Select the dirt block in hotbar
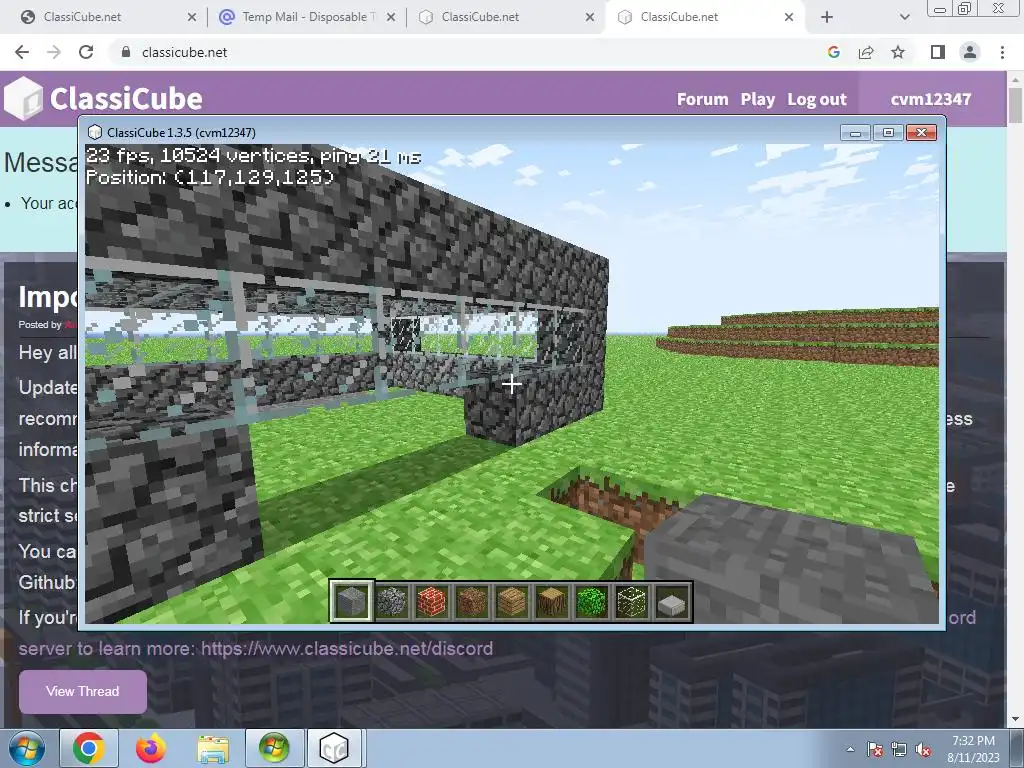Image resolution: width=1024 pixels, height=768 pixels. pos(472,601)
